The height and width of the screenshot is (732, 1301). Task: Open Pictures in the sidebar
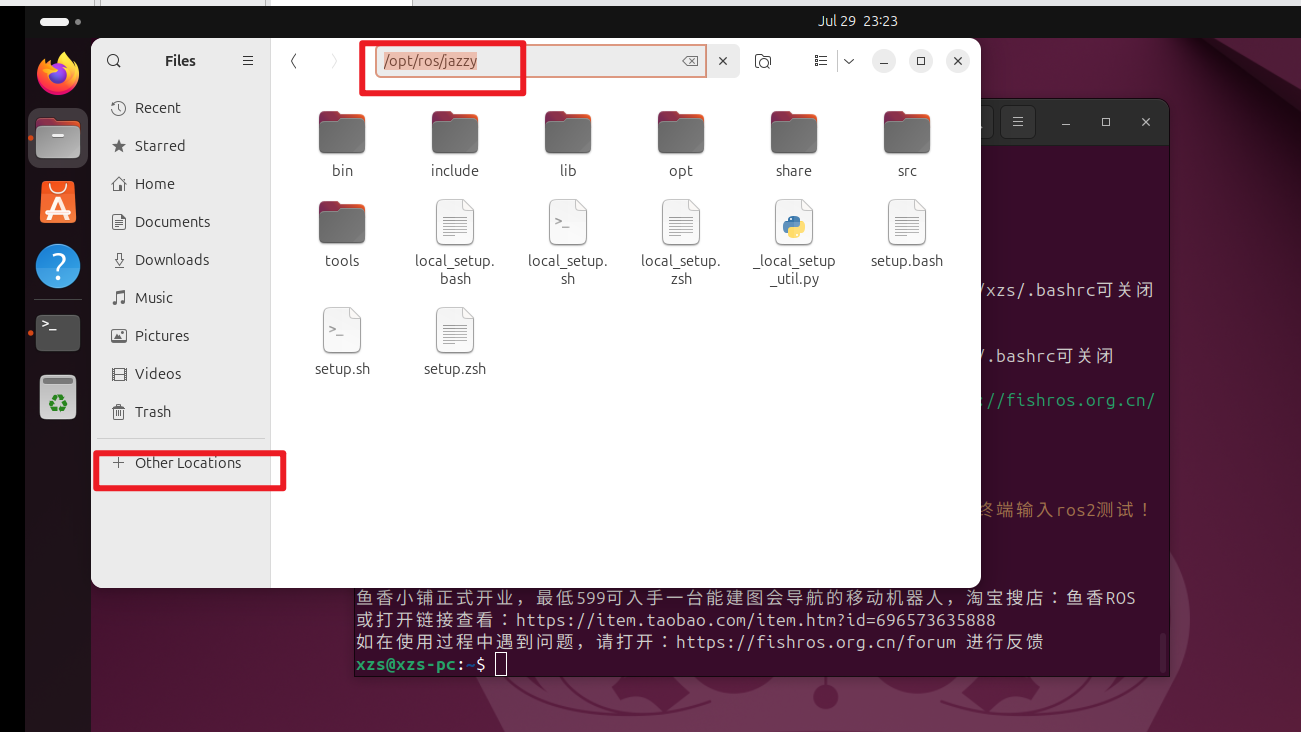tap(180, 336)
